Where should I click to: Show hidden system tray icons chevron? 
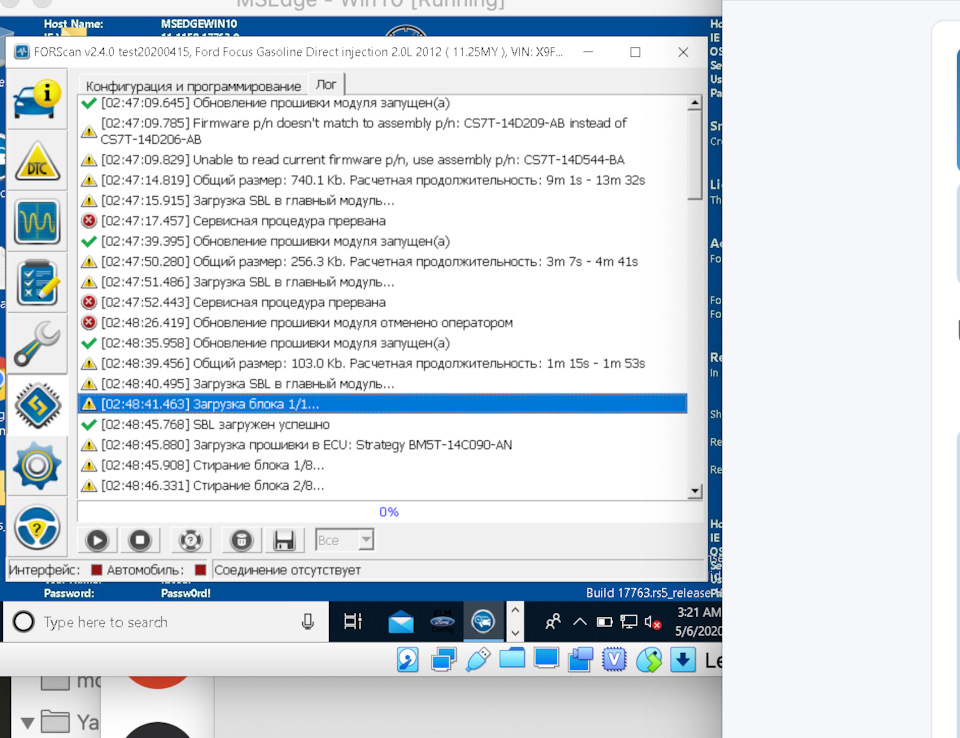click(579, 622)
